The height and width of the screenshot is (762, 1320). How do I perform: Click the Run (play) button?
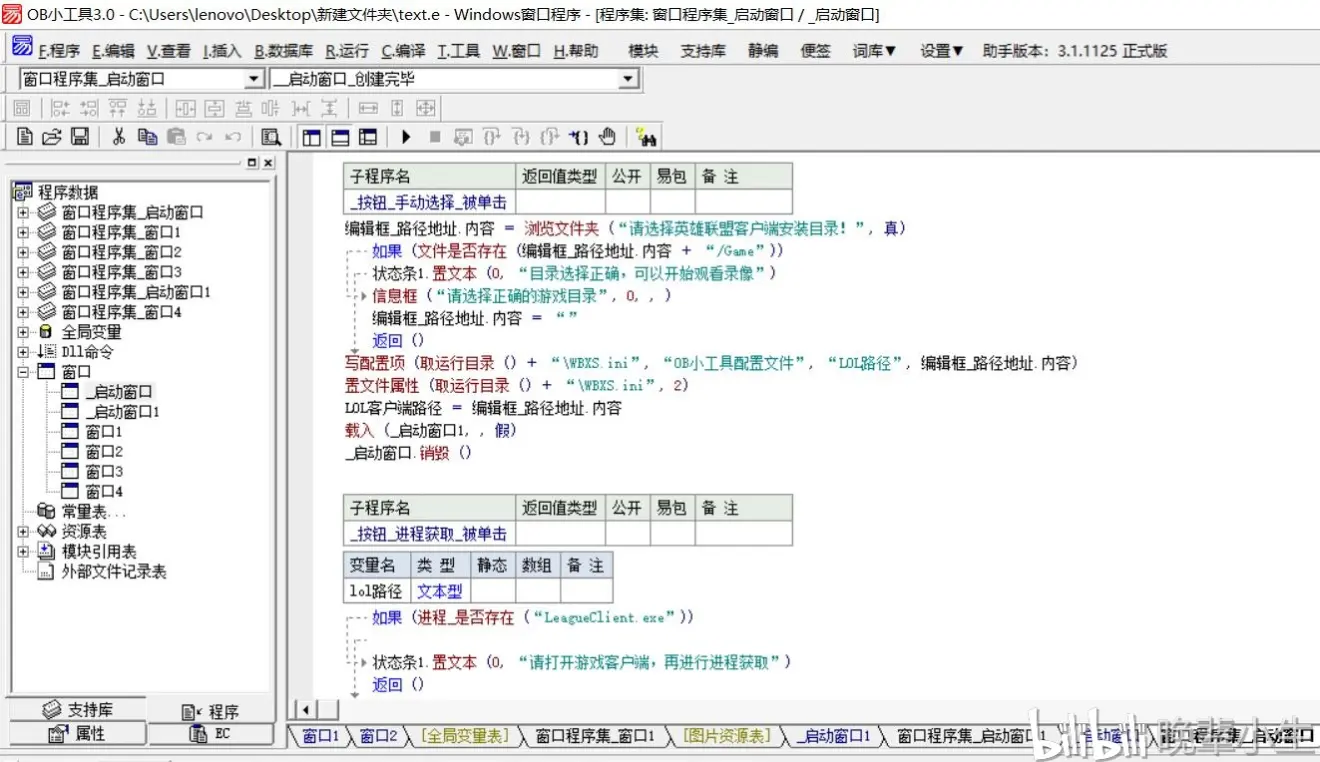click(x=406, y=137)
